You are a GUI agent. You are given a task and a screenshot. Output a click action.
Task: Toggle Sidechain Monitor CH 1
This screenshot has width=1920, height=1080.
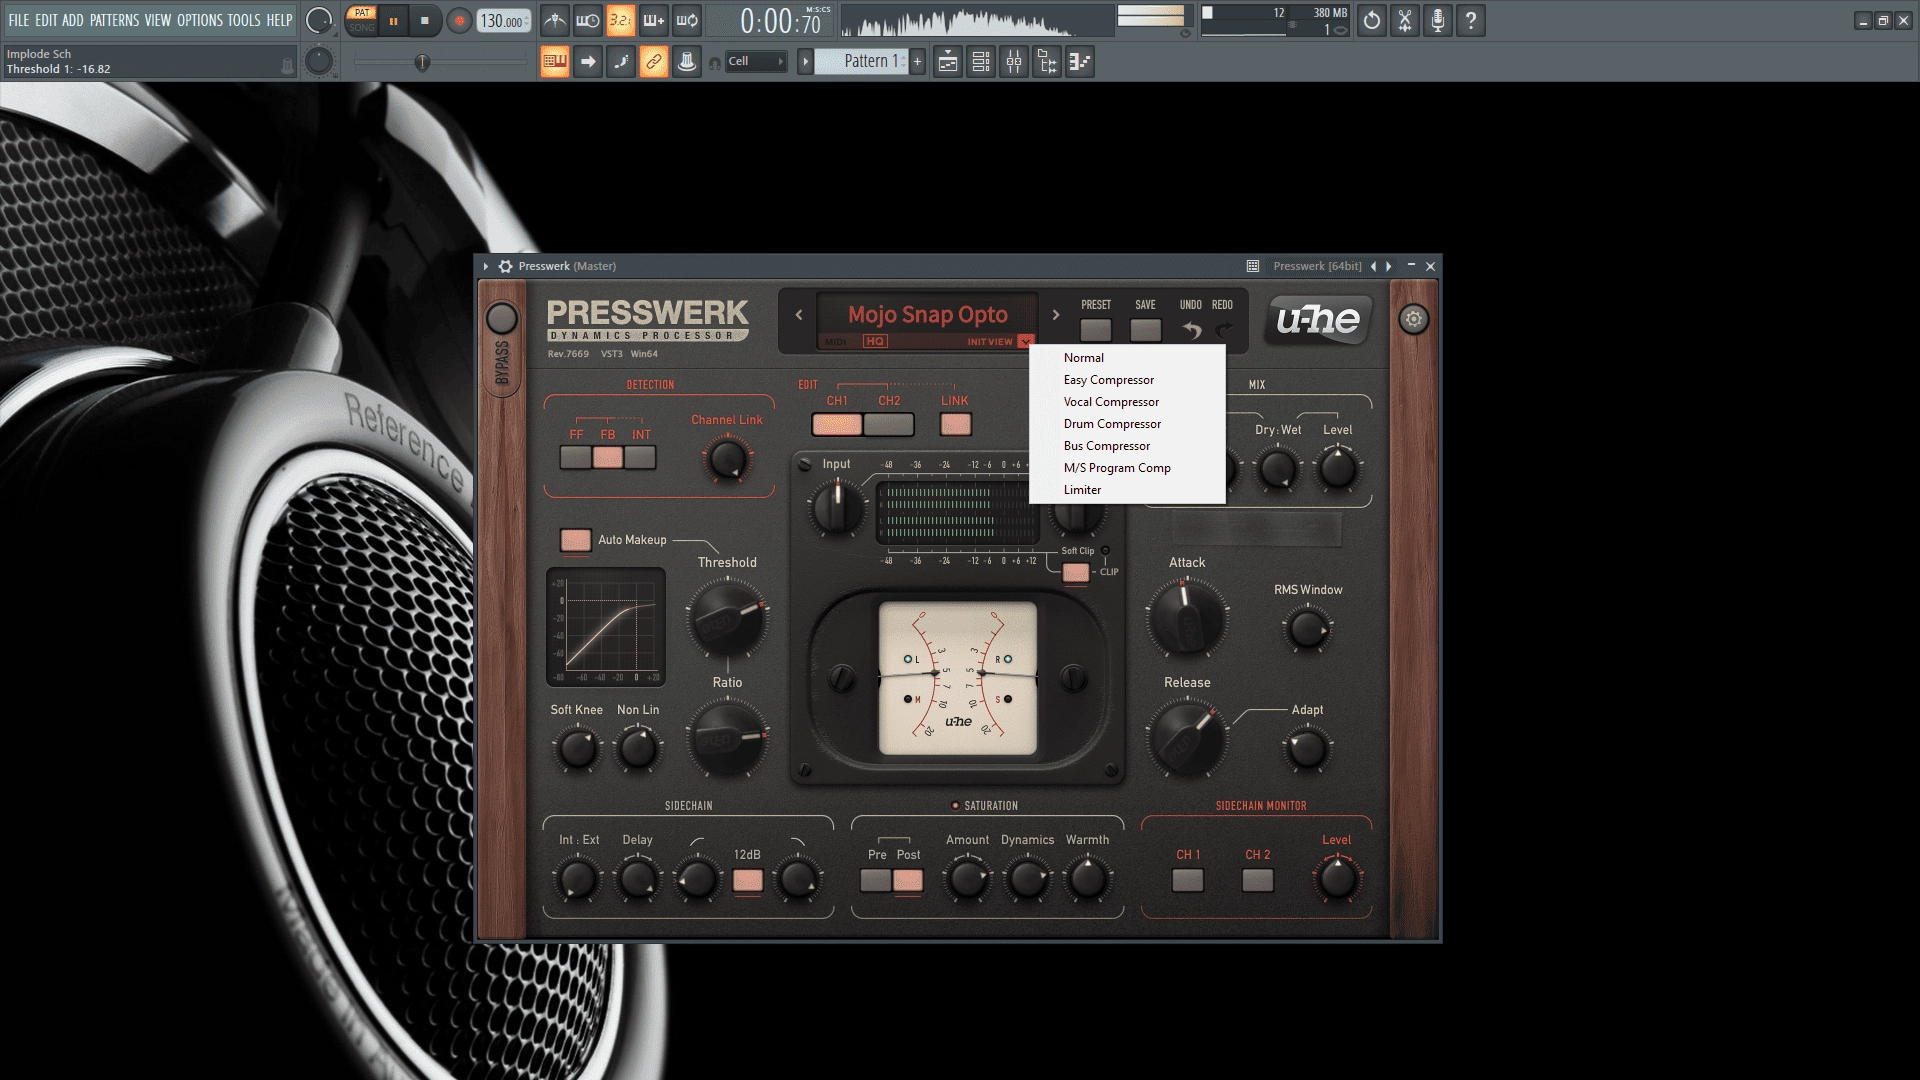pos(1187,880)
